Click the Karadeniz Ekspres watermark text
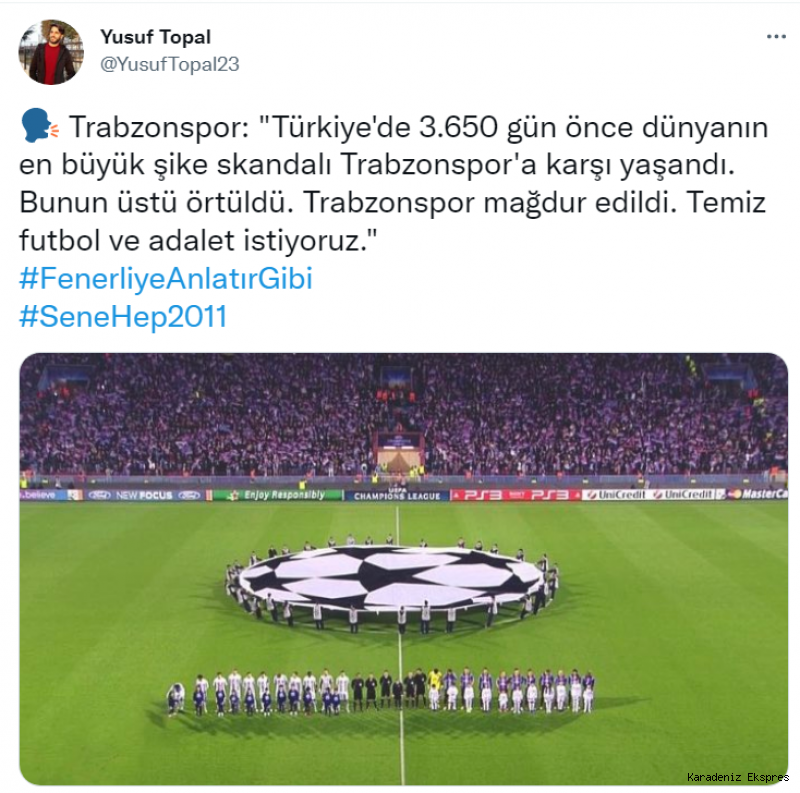 coord(738,777)
